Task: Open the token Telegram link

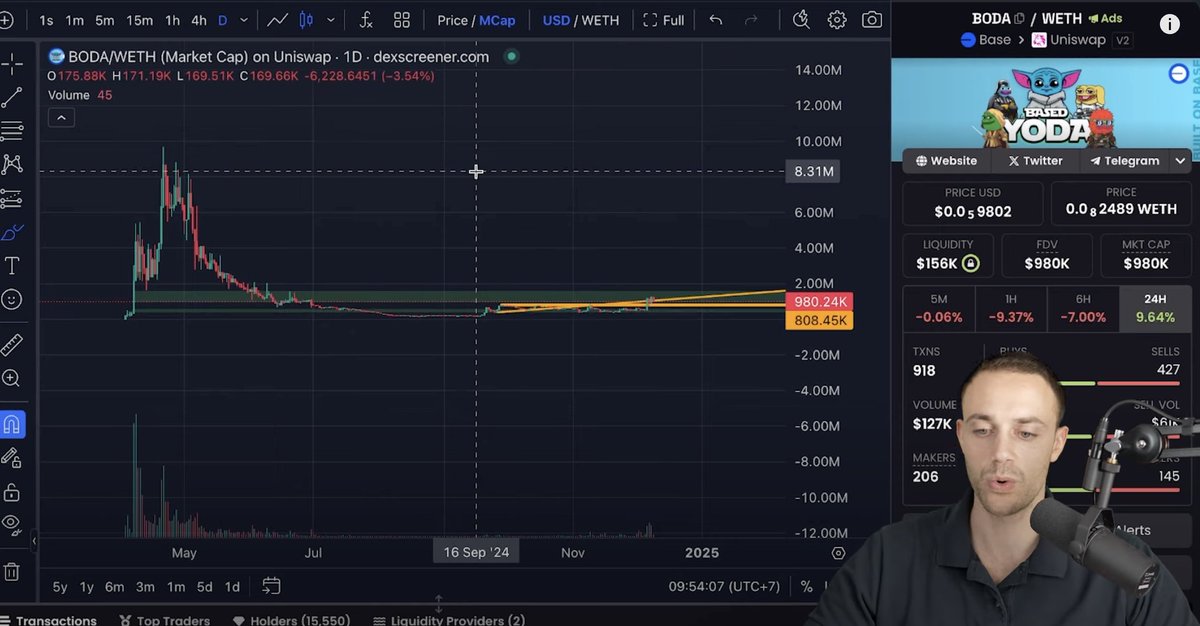Action: coord(1124,160)
